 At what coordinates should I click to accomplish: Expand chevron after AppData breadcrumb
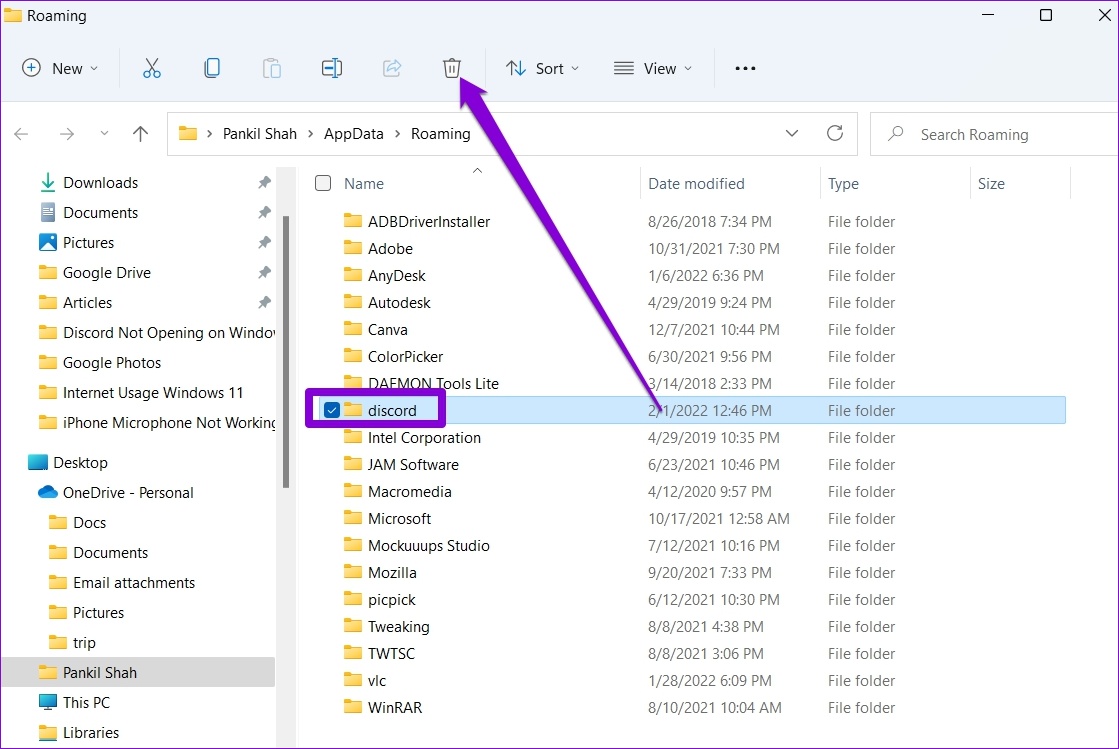pos(398,133)
